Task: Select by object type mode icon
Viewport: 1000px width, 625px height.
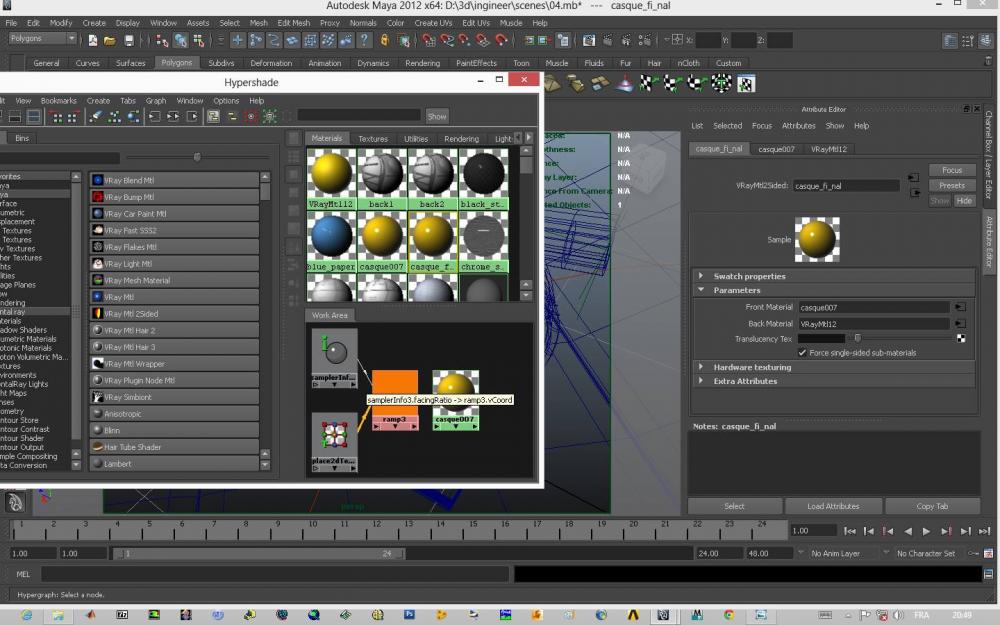Action: pos(180,41)
